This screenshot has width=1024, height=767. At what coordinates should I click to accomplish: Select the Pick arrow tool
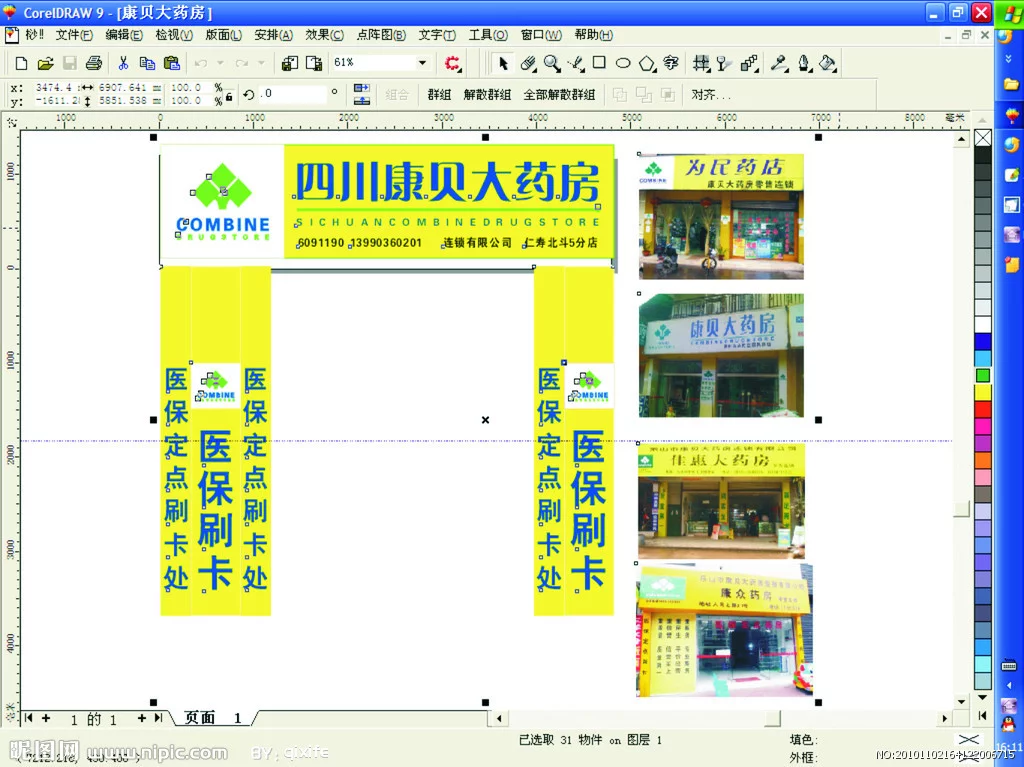coord(503,63)
